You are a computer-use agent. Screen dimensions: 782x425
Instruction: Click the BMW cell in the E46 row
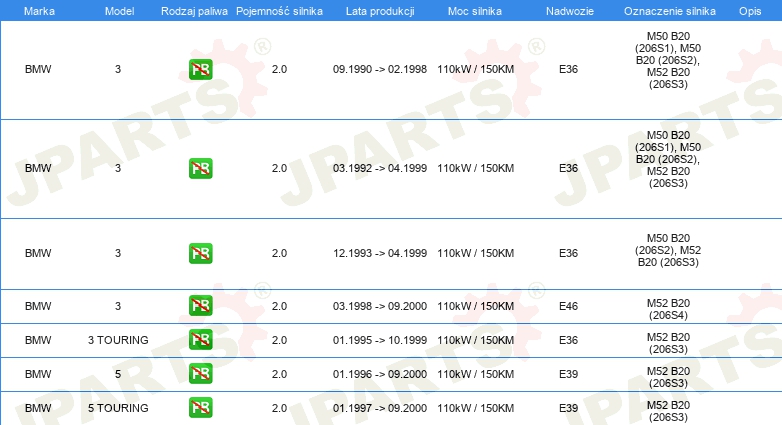tap(38, 306)
